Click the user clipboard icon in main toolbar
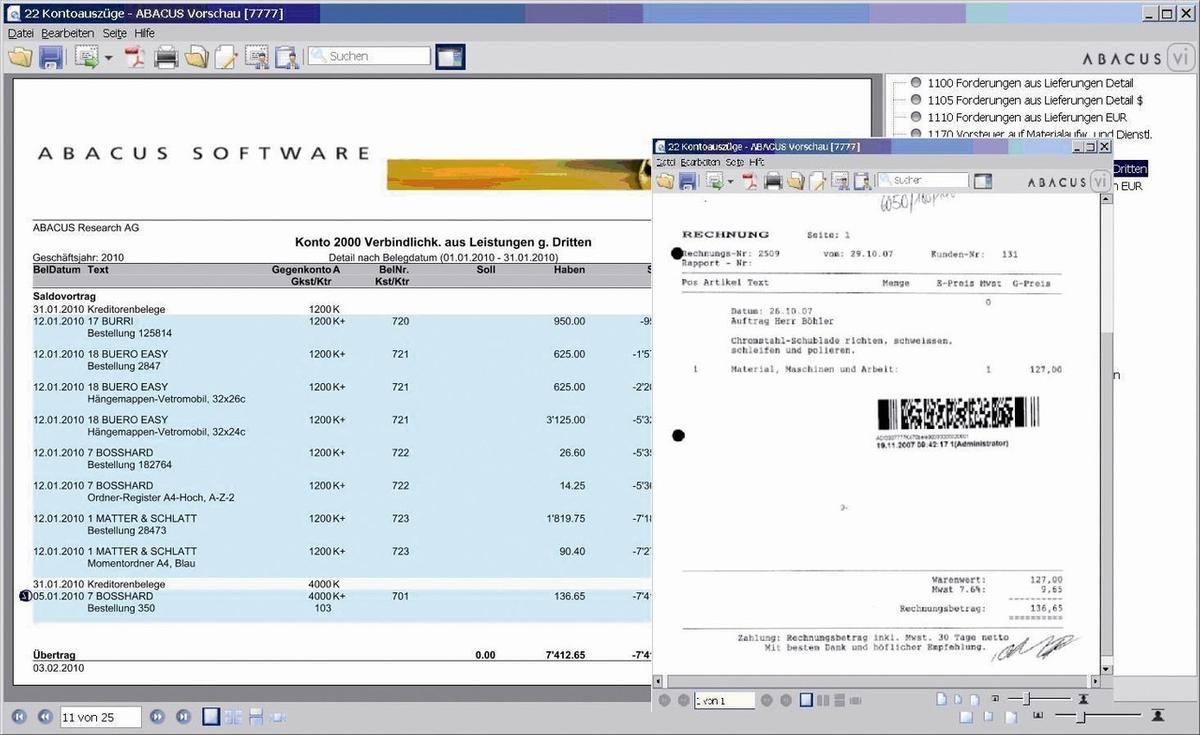Image resolution: width=1200 pixels, height=735 pixels. pos(288,57)
